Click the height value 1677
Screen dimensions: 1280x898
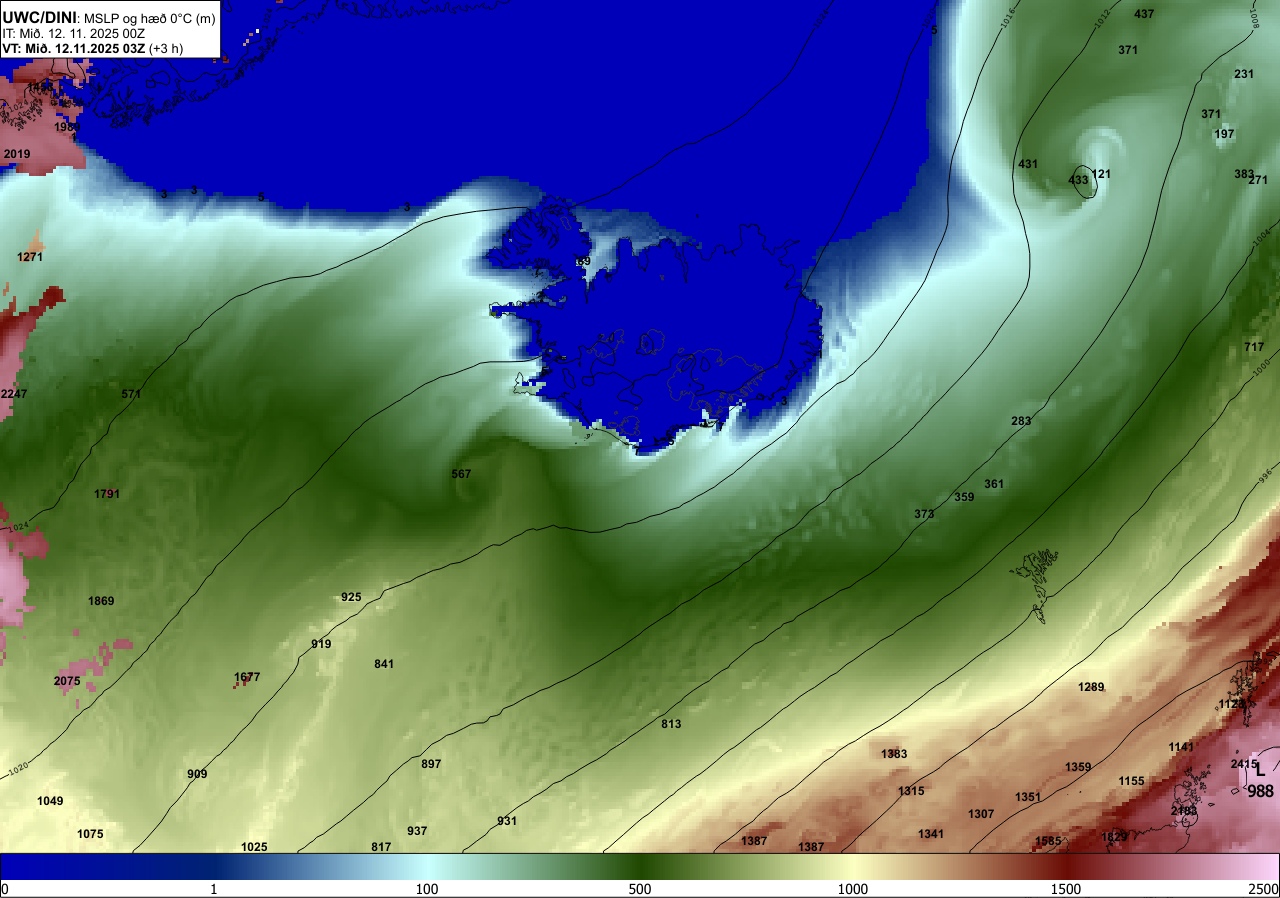[247, 677]
